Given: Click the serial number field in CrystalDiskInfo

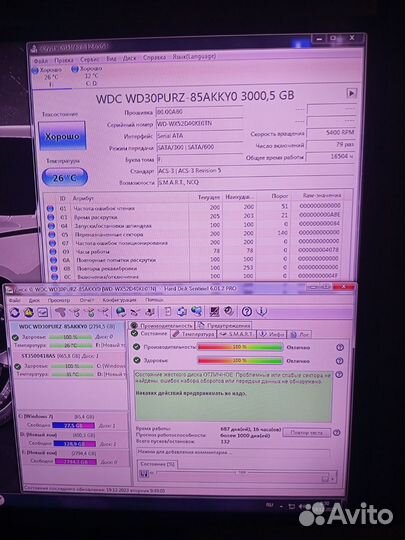Looking at the screenshot, I should [x=199, y=123].
